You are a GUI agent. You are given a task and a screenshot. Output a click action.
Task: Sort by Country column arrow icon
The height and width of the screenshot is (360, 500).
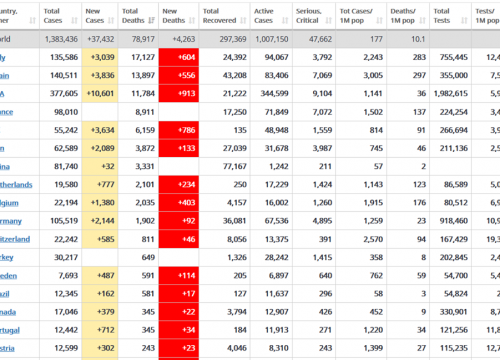(x=32, y=21)
